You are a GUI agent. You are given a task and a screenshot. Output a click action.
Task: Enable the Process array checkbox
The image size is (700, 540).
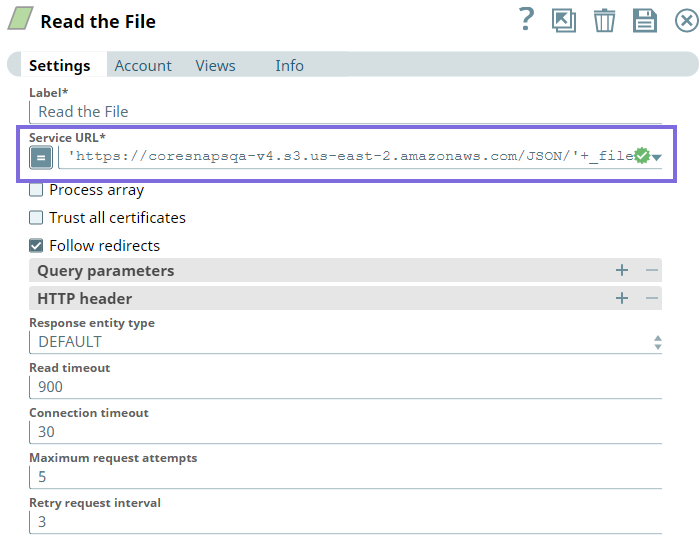coord(37,190)
